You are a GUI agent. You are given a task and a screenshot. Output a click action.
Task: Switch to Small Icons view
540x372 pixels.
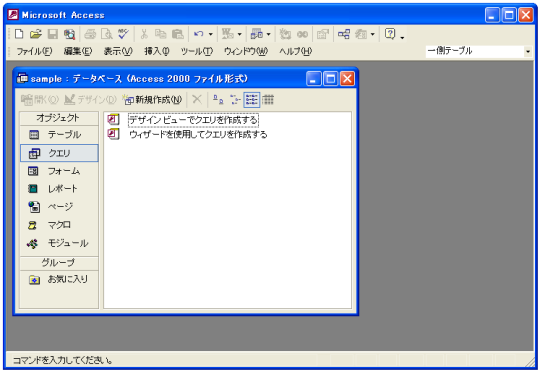point(235,100)
